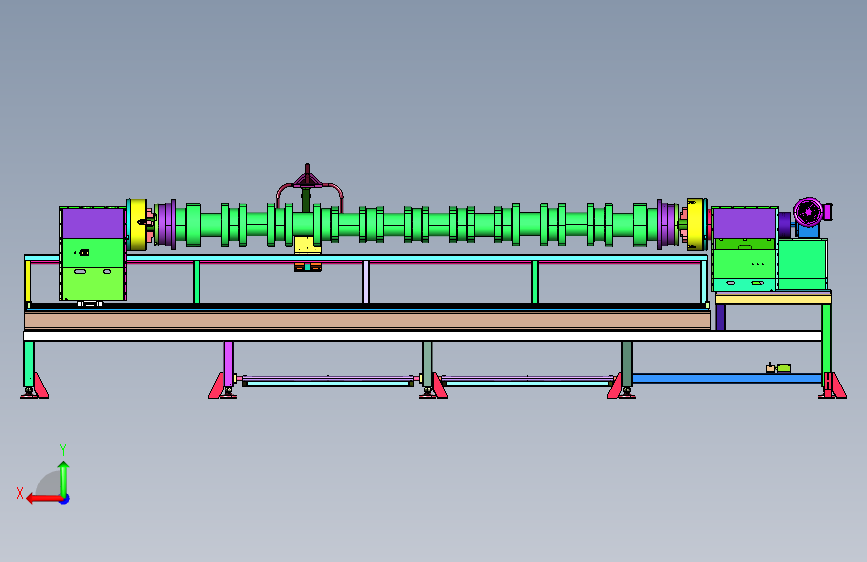Select the yellow flange disc on the right side

click(696, 224)
